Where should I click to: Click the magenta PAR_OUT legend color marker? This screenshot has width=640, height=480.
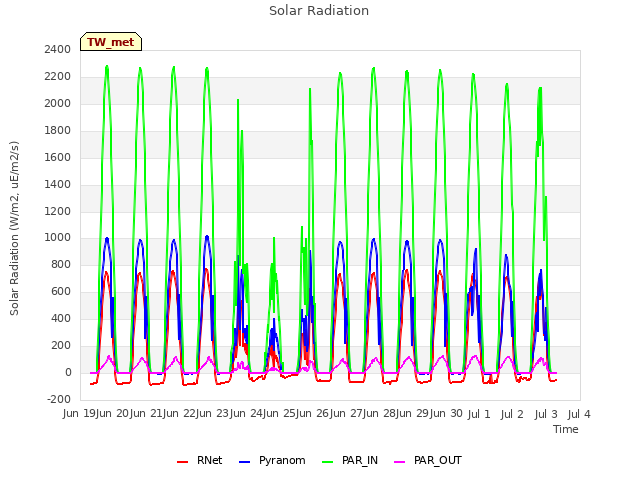coord(400,462)
